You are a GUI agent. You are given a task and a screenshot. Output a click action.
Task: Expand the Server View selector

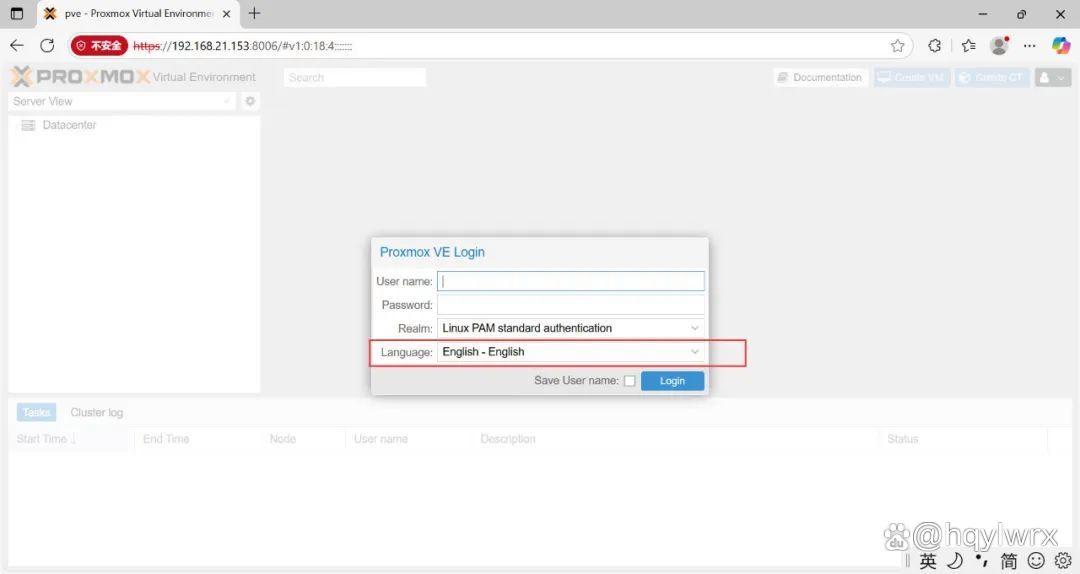pyautogui.click(x=123, y=101)
